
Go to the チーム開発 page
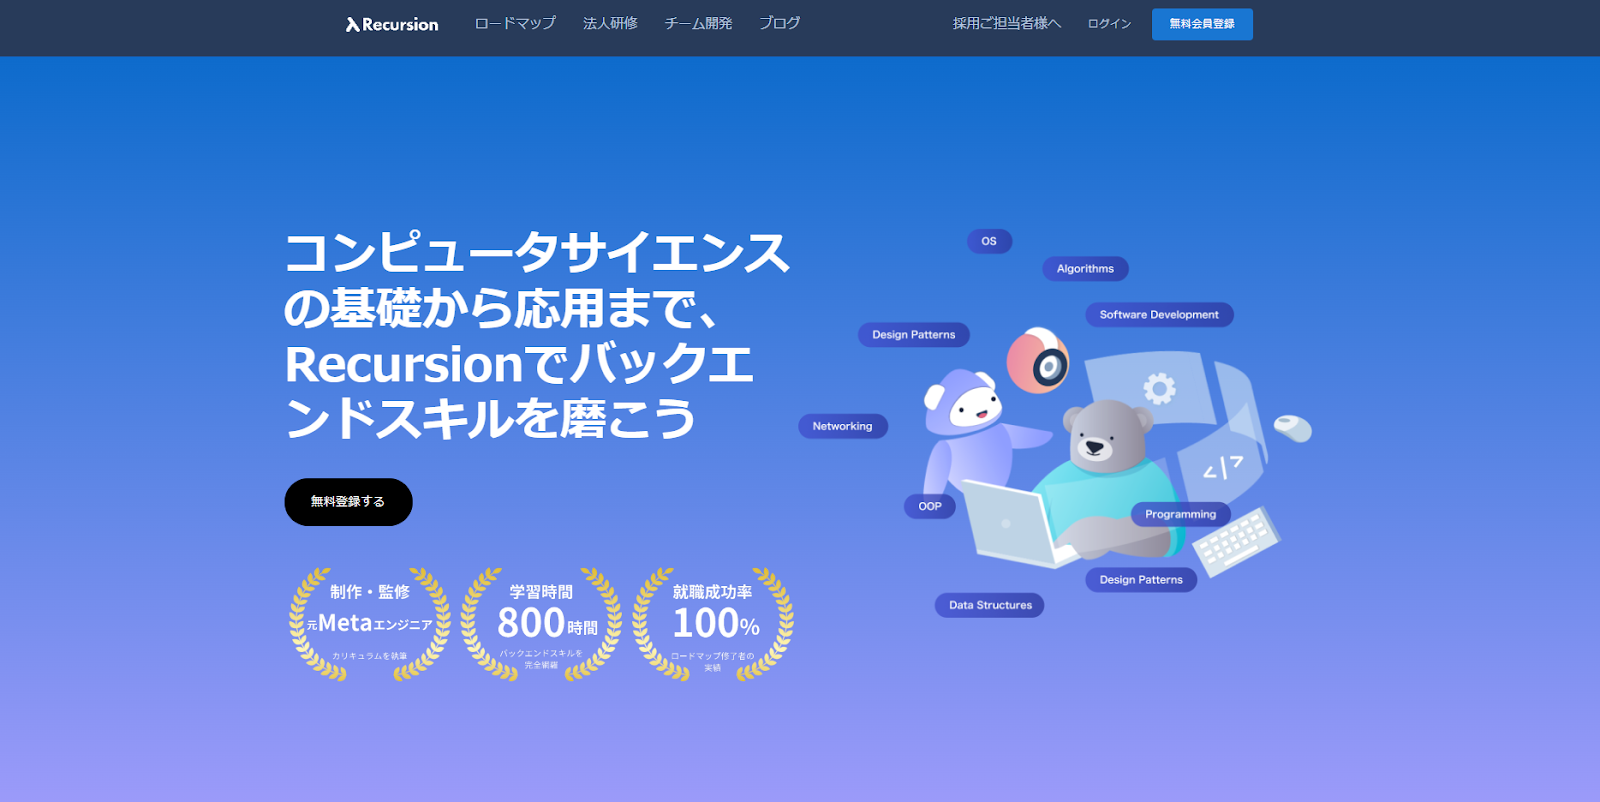tap(698, 23)
